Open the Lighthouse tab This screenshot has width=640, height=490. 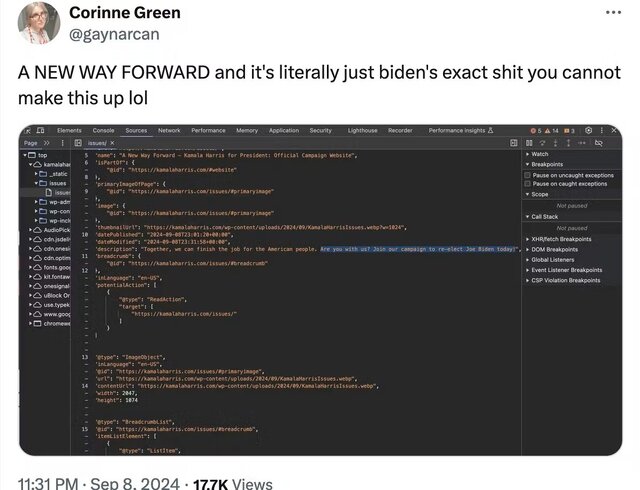tap(362, 130)
